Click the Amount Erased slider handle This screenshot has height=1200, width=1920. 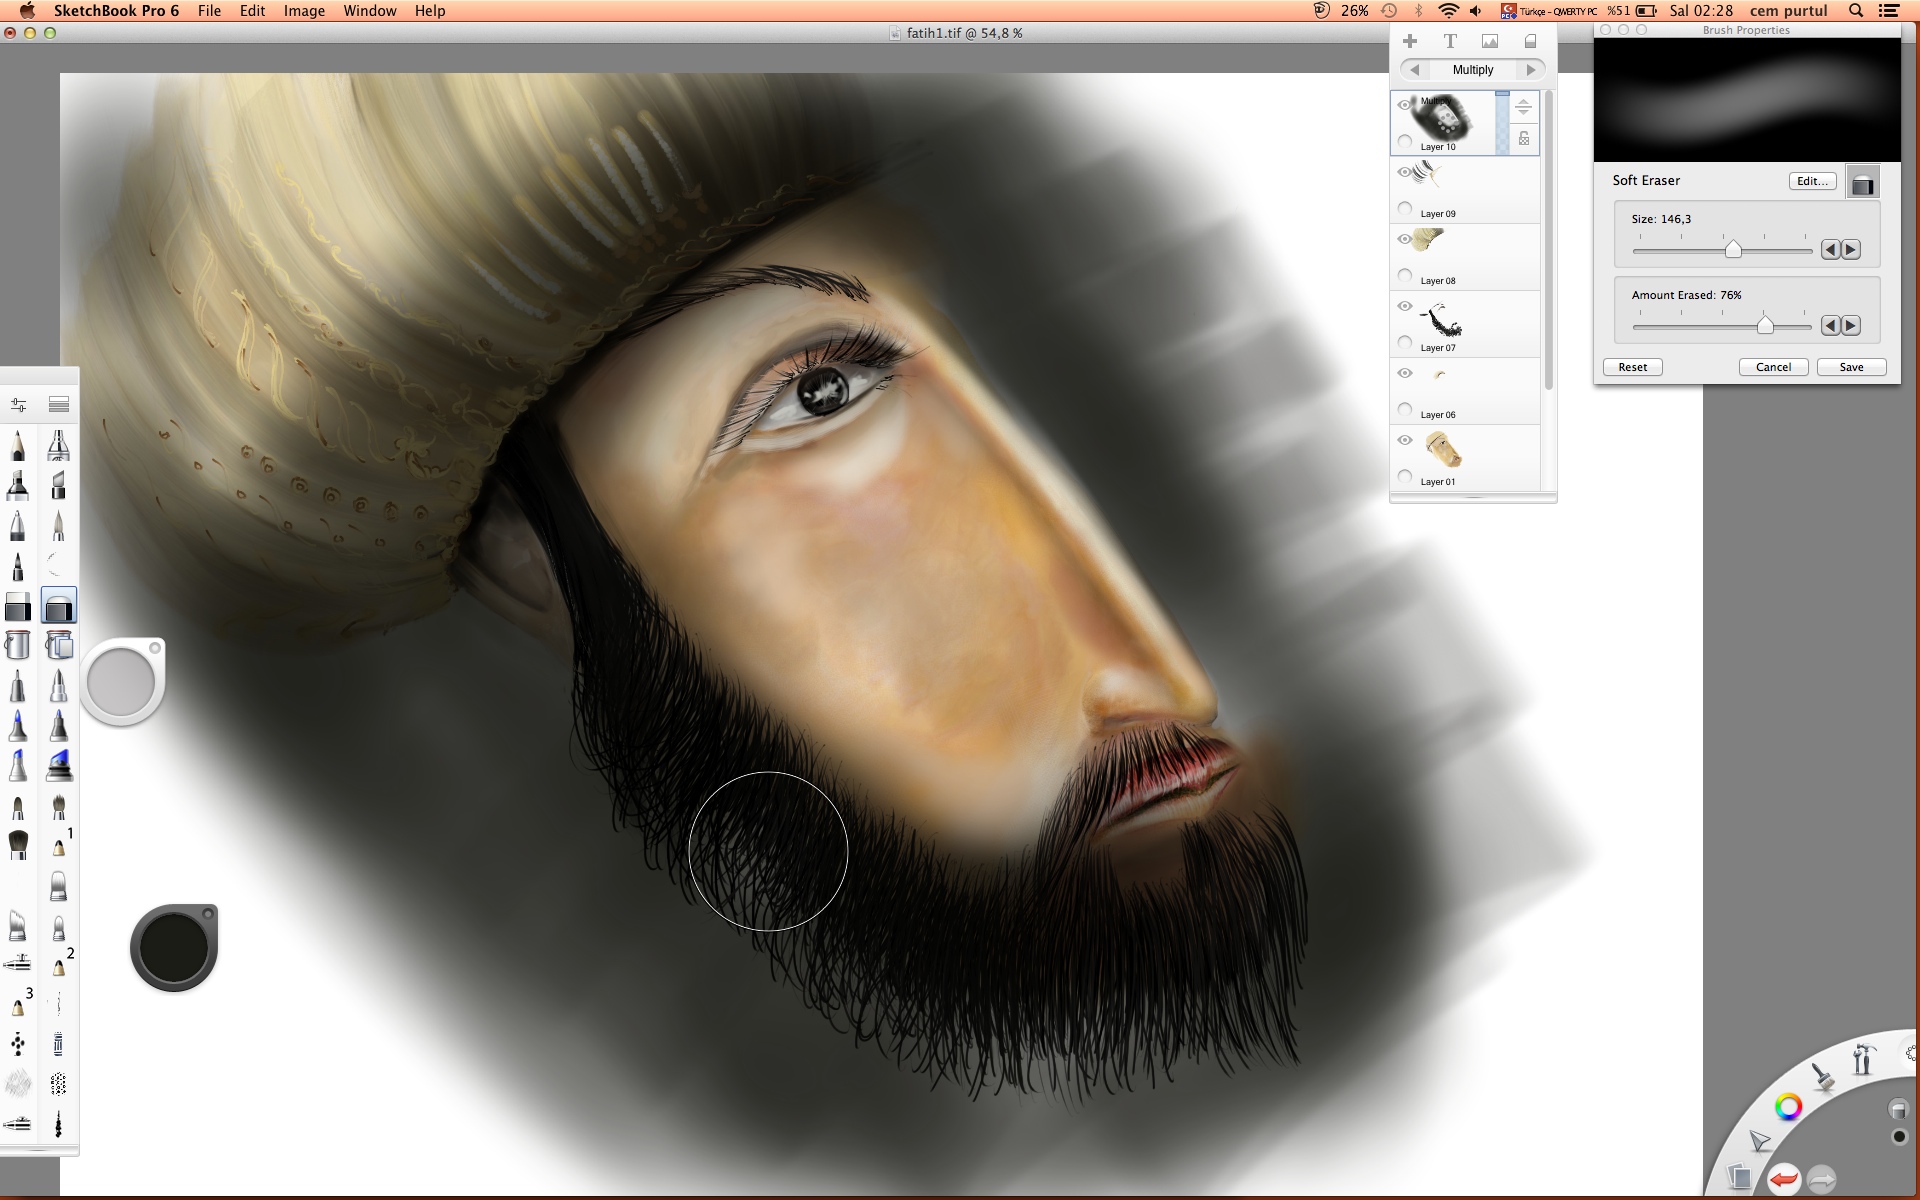click(1765, 326)
